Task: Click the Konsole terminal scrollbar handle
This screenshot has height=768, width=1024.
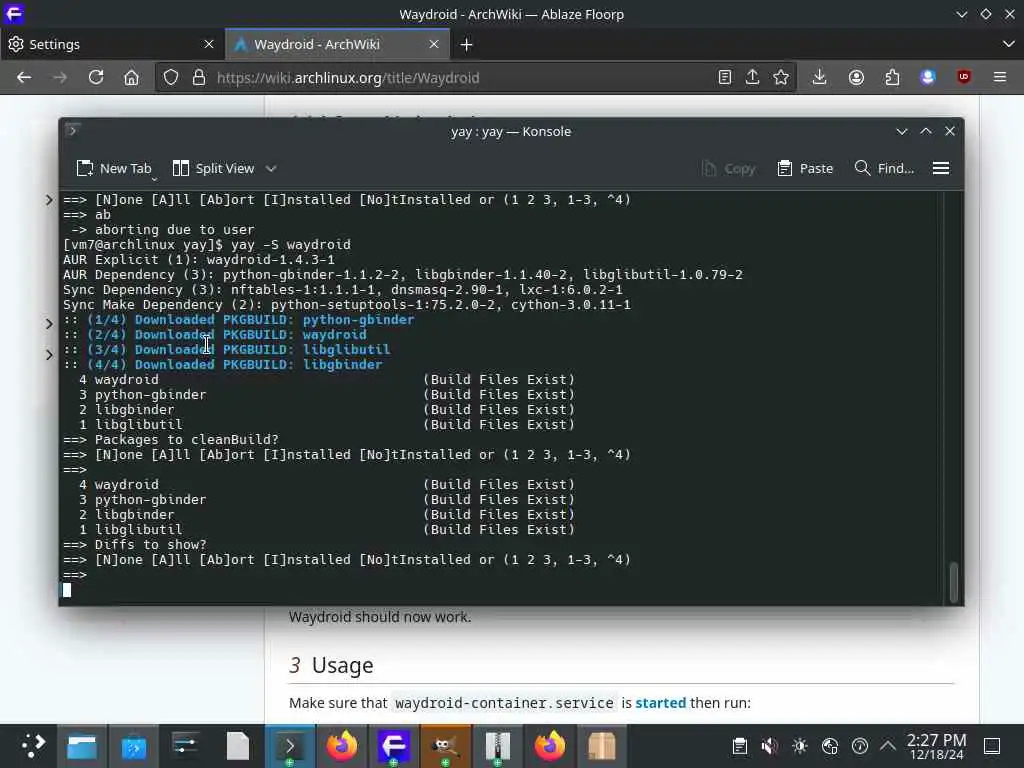Action: [x=953, y=582]
